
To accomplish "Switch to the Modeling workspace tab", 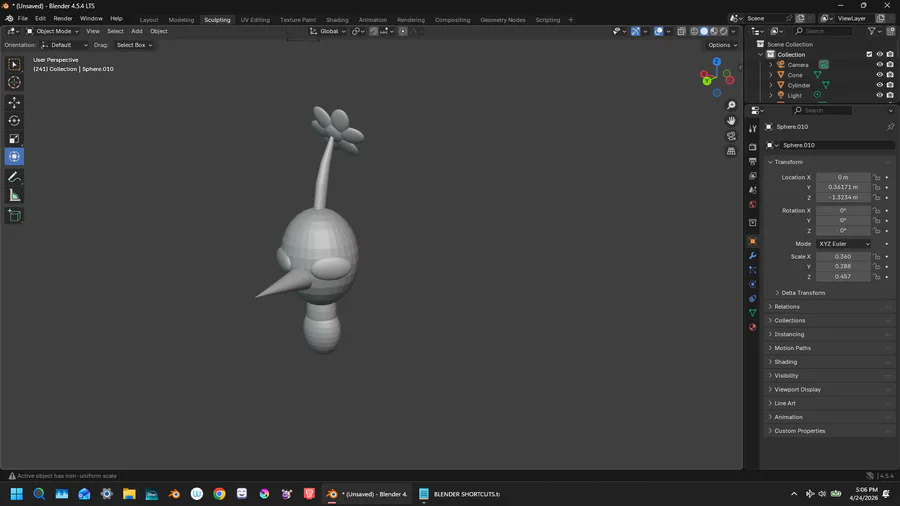I will (181, 20).
